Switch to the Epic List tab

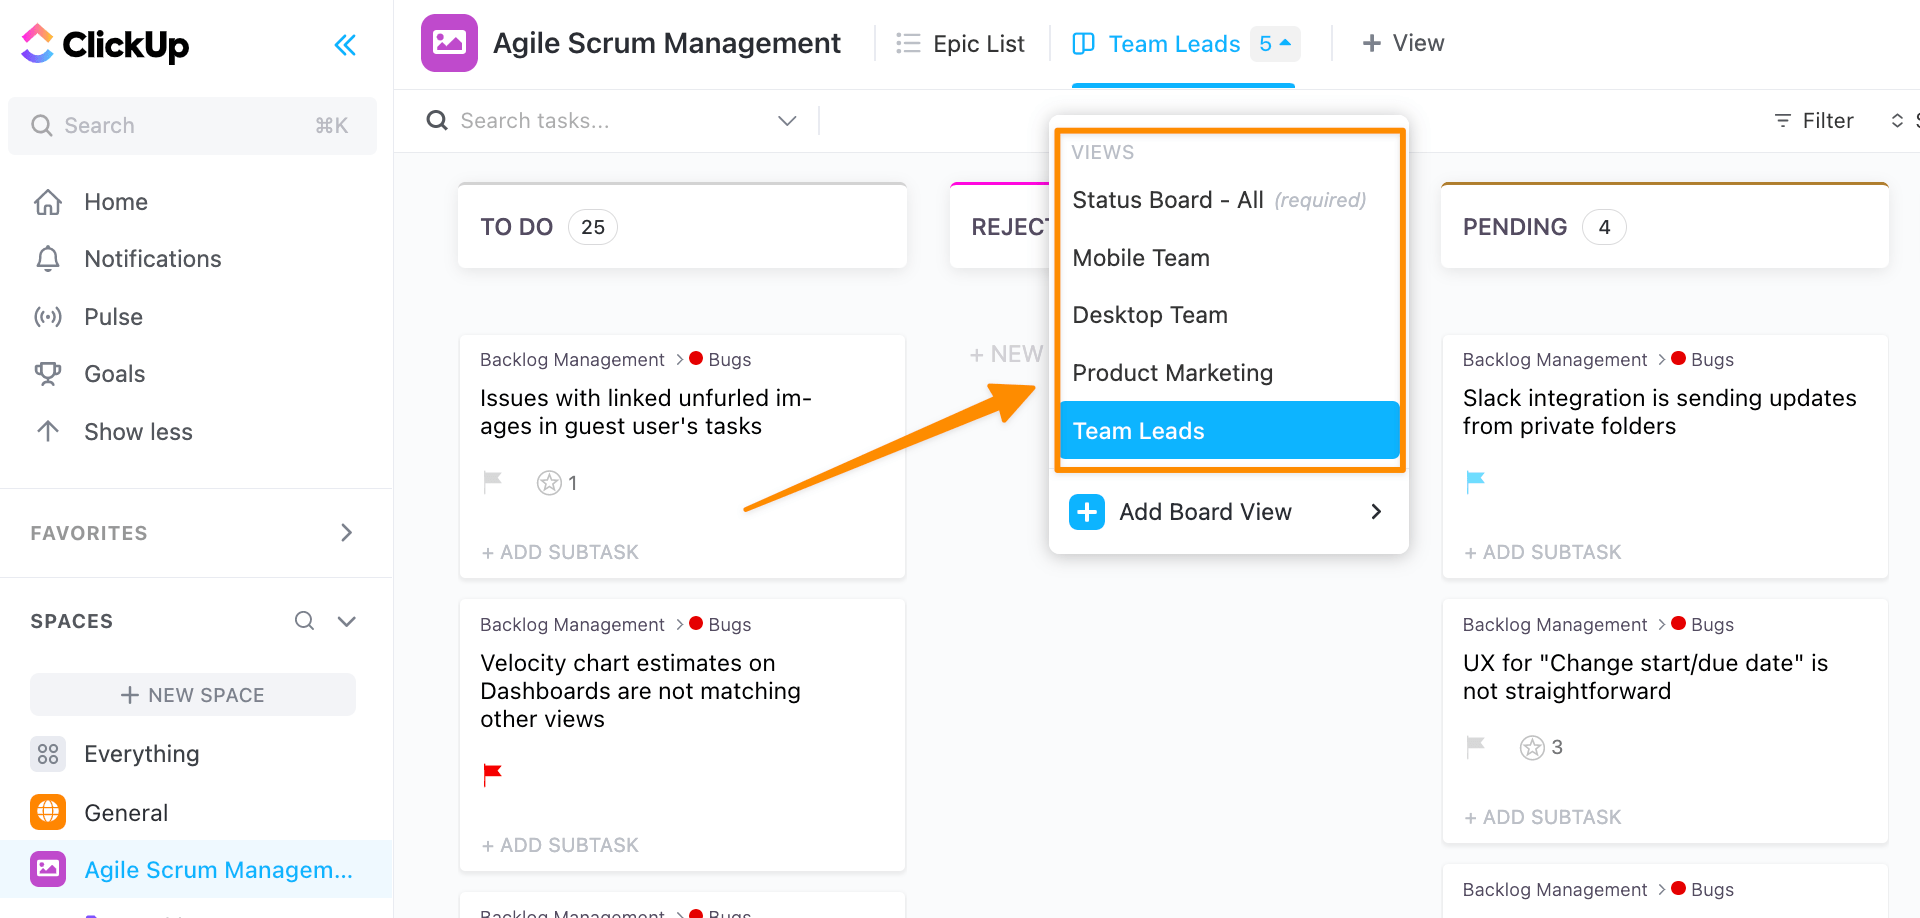[x=961, y=44]
